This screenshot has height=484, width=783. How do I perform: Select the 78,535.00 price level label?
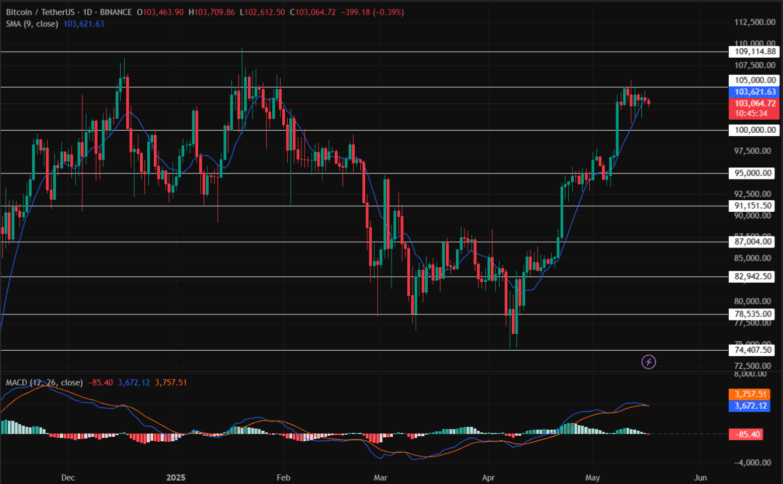[x=752, y=314]
